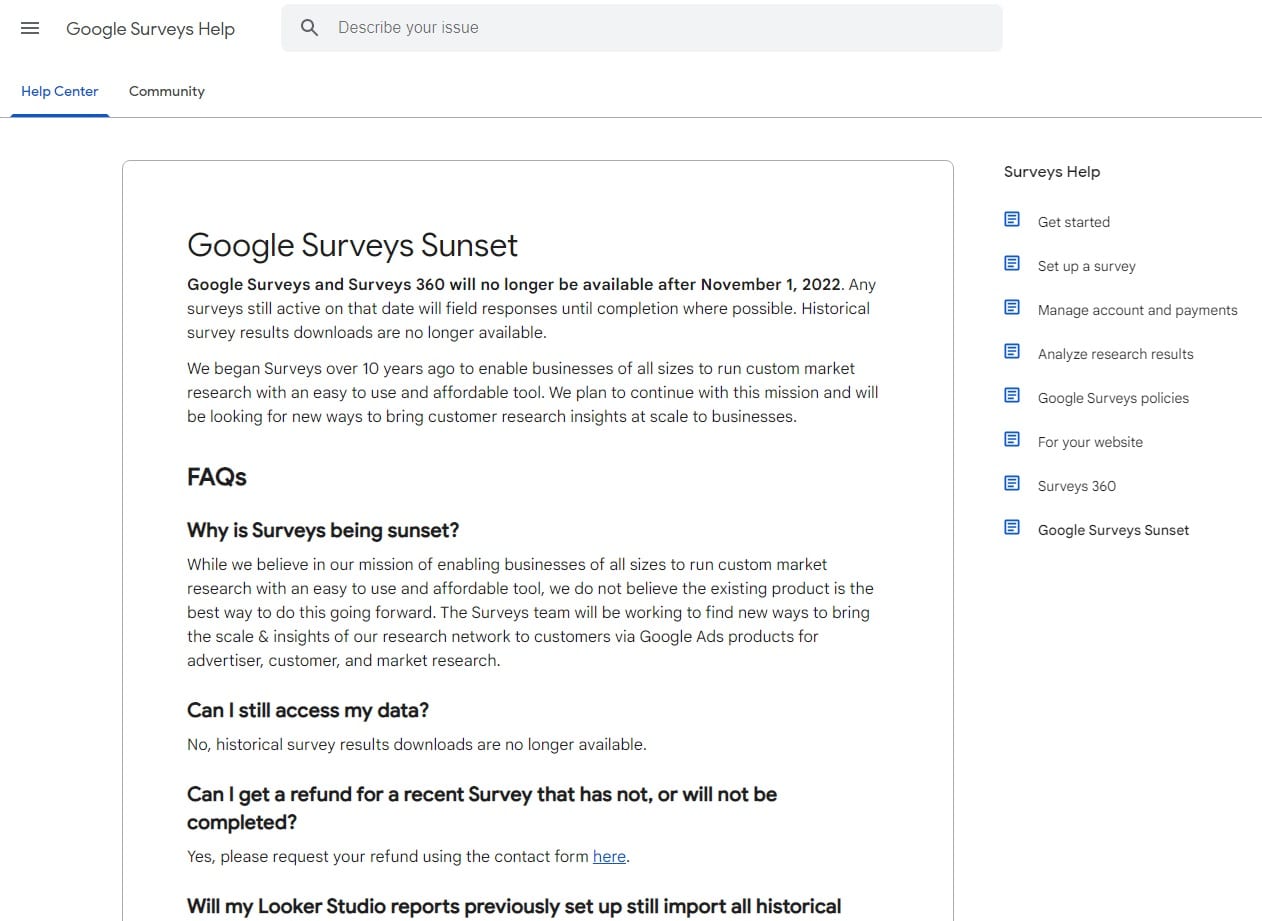Open the Get started help topic
Viewport: 1262px width, 921px height.
pyautogui.click(x=1074, y=222)
